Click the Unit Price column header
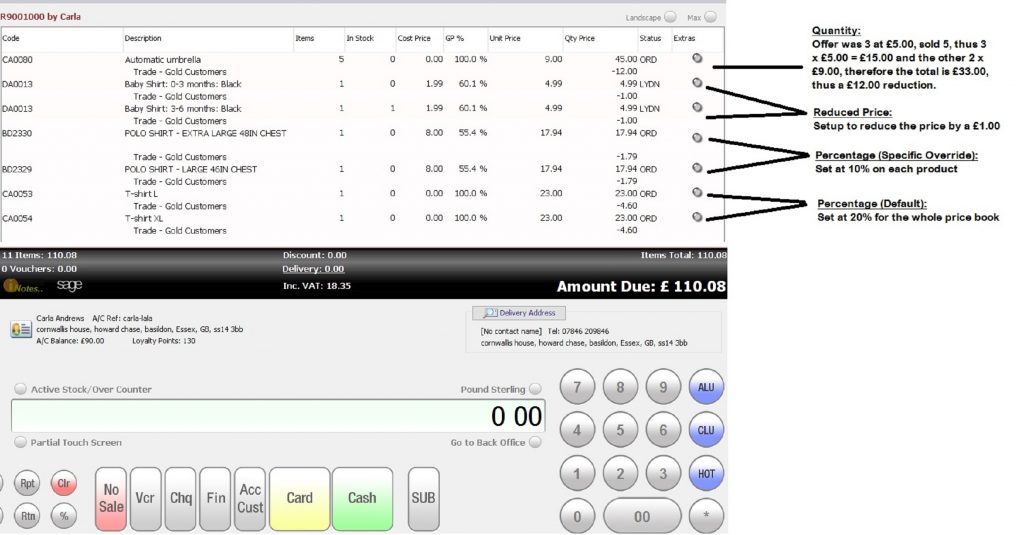 [x=505, y=38]
